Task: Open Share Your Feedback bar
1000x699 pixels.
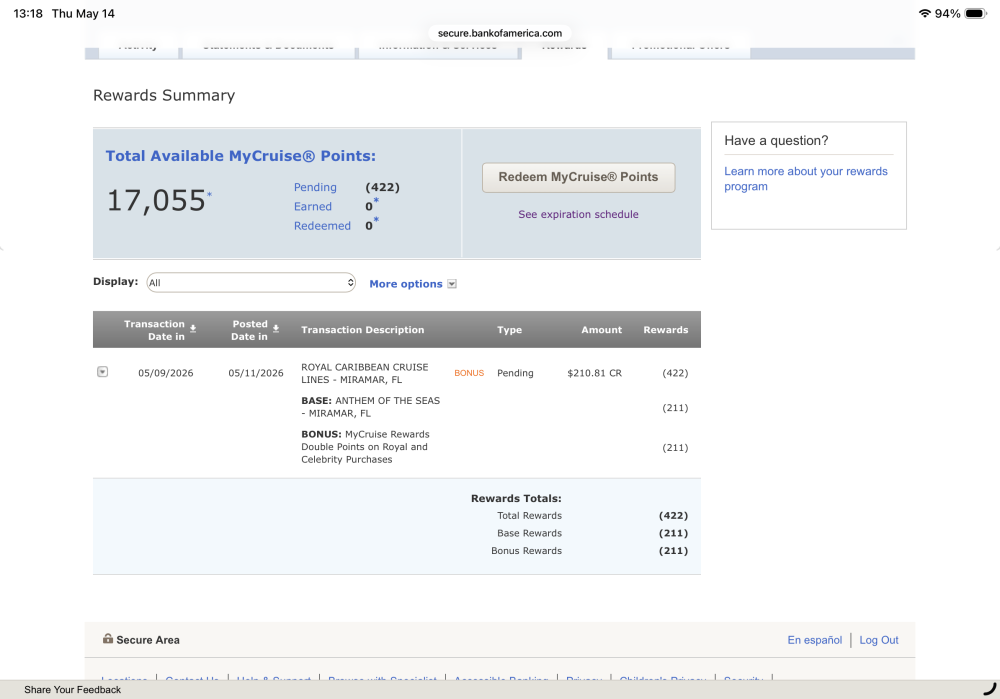Action: click(73, 689)
